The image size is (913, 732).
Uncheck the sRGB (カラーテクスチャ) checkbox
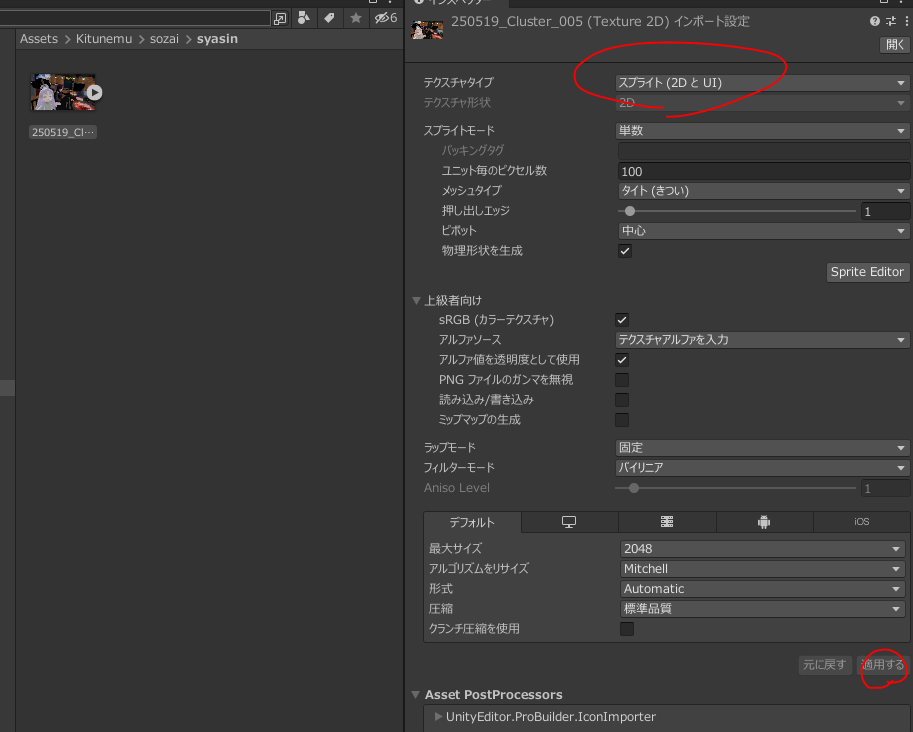(x=622, y=320)
